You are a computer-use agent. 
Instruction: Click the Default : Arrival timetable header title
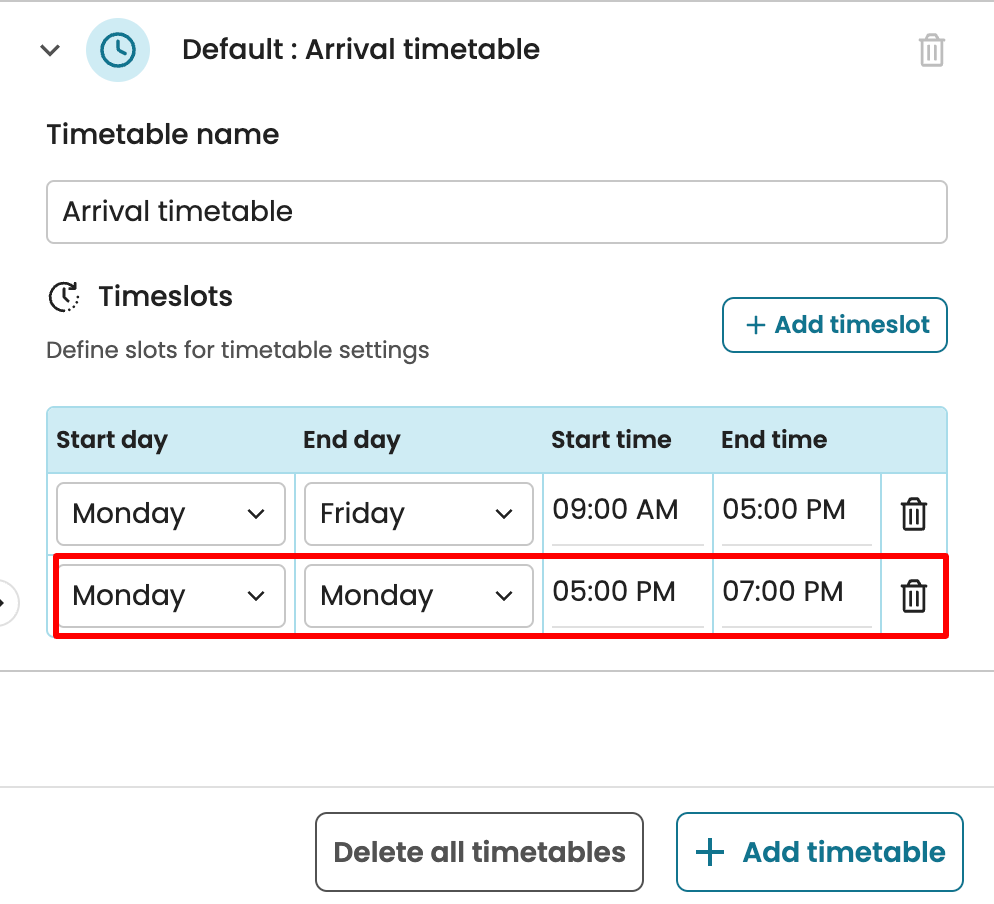[360, 50]
